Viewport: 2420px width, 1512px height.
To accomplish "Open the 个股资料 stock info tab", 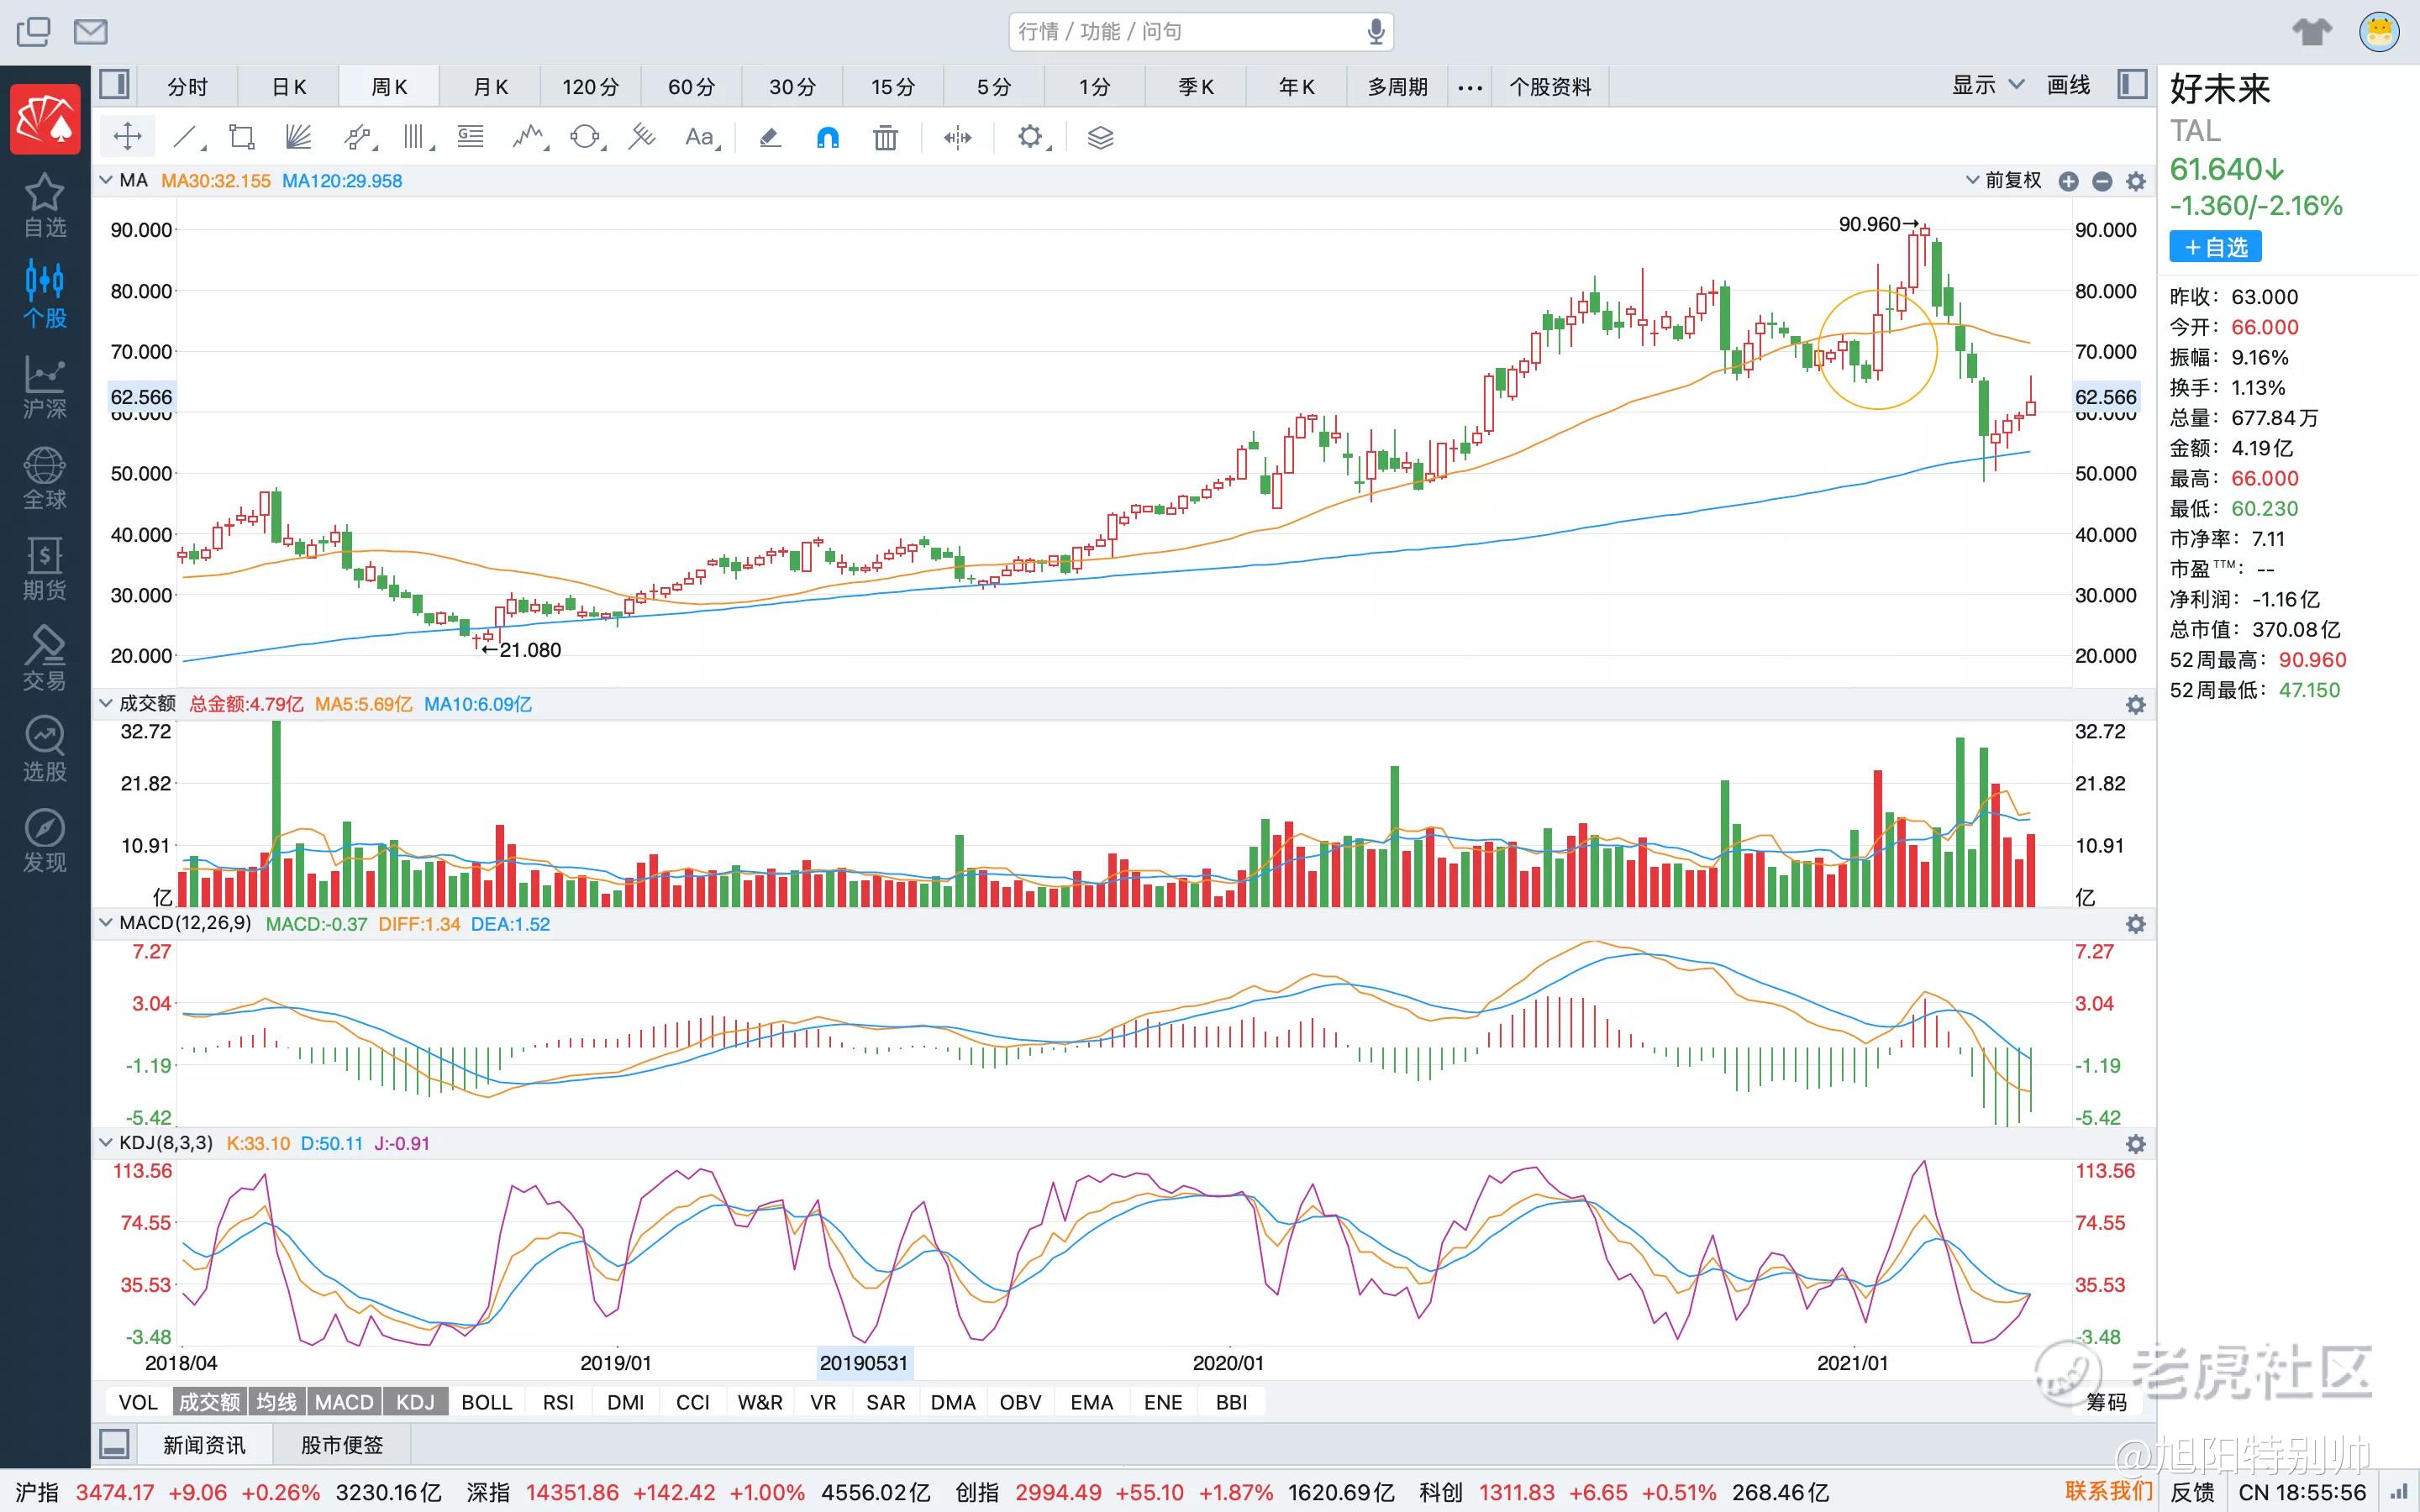I will (x=1550, y=87).
